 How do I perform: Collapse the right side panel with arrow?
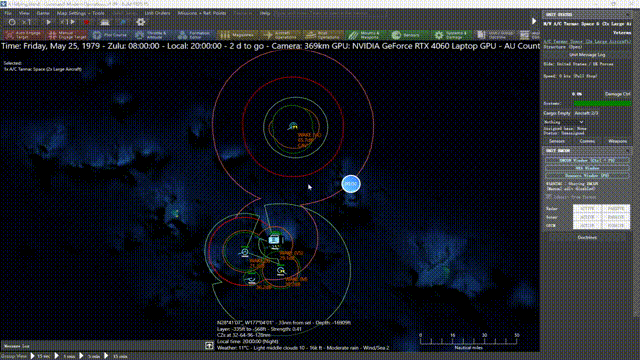click(534, 21)
